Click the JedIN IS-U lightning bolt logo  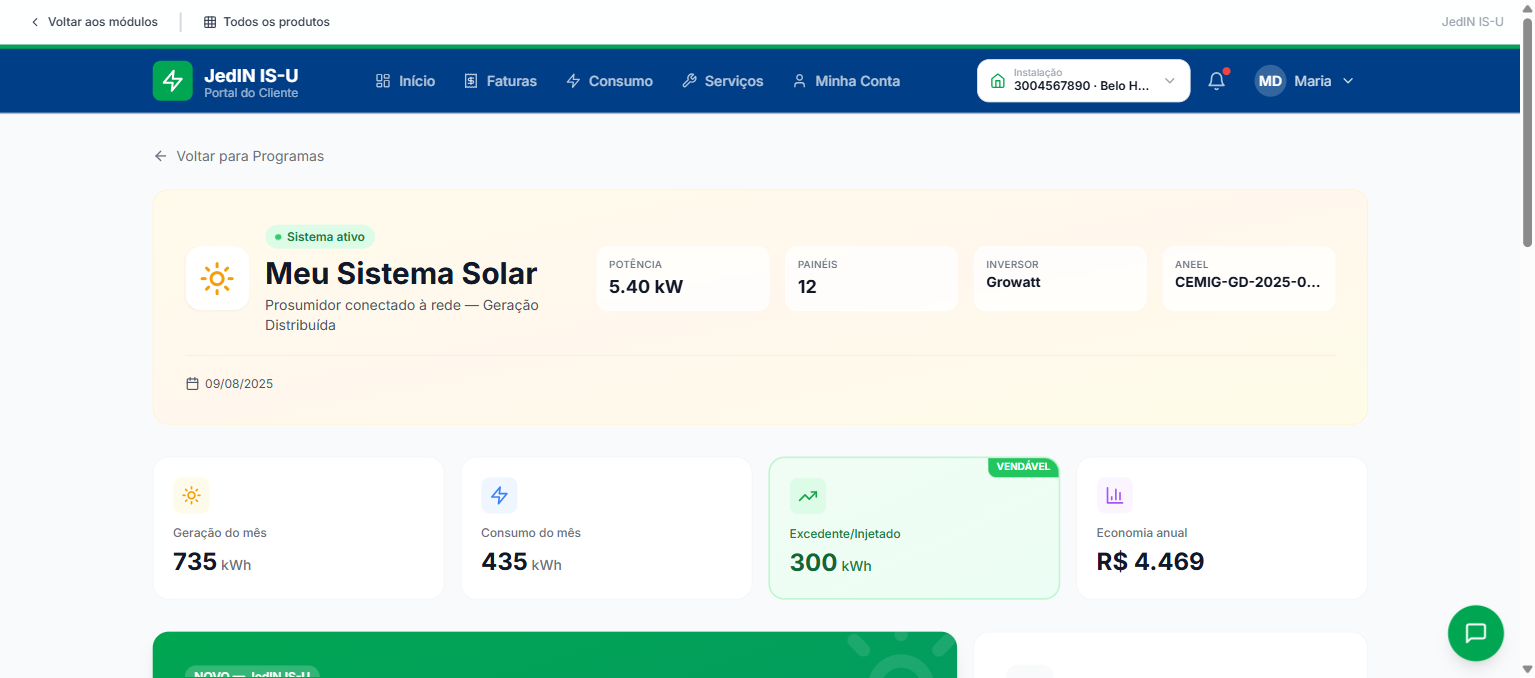coord(172,81)
